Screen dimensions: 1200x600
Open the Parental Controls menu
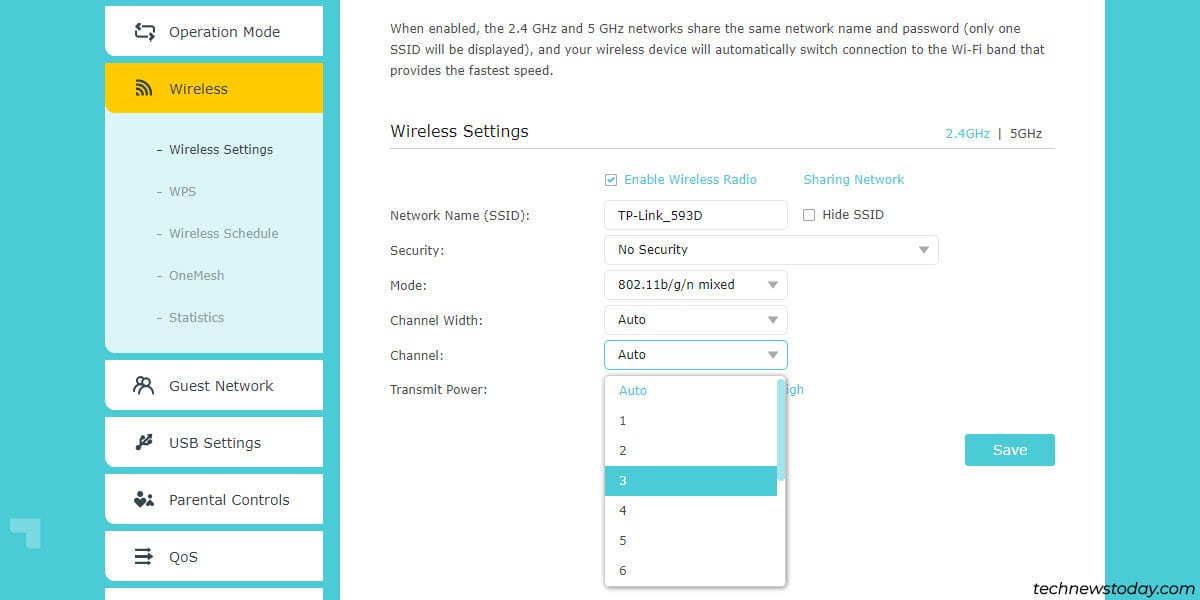pyautogui.click(x=214, y=500)
